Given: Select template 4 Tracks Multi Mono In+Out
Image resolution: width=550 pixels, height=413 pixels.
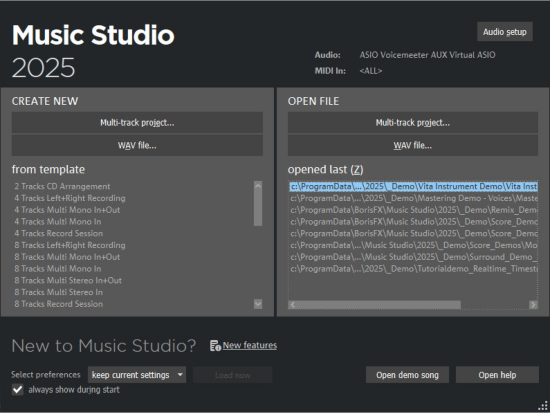Looking at the screenshot, I should (x=67, y=210).
